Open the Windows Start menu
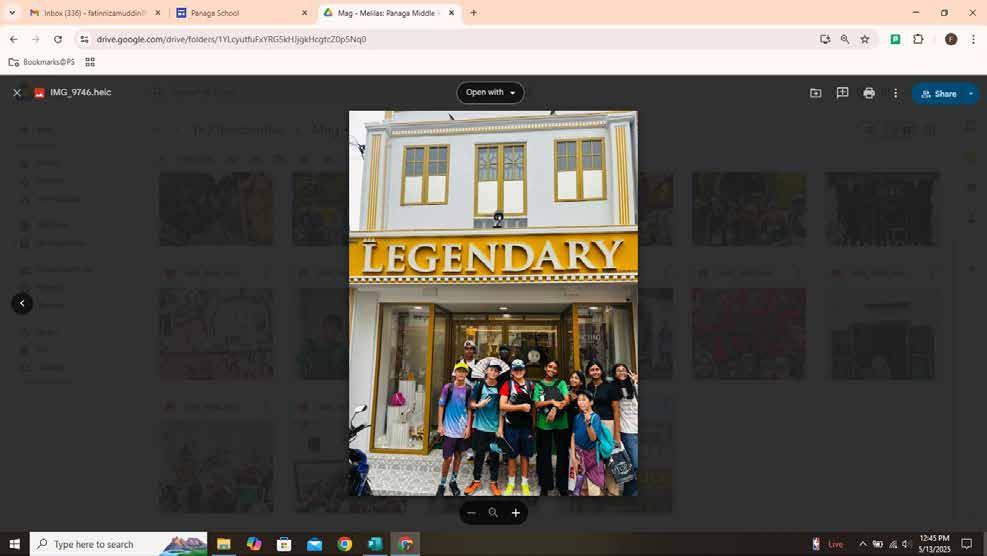 14,544
